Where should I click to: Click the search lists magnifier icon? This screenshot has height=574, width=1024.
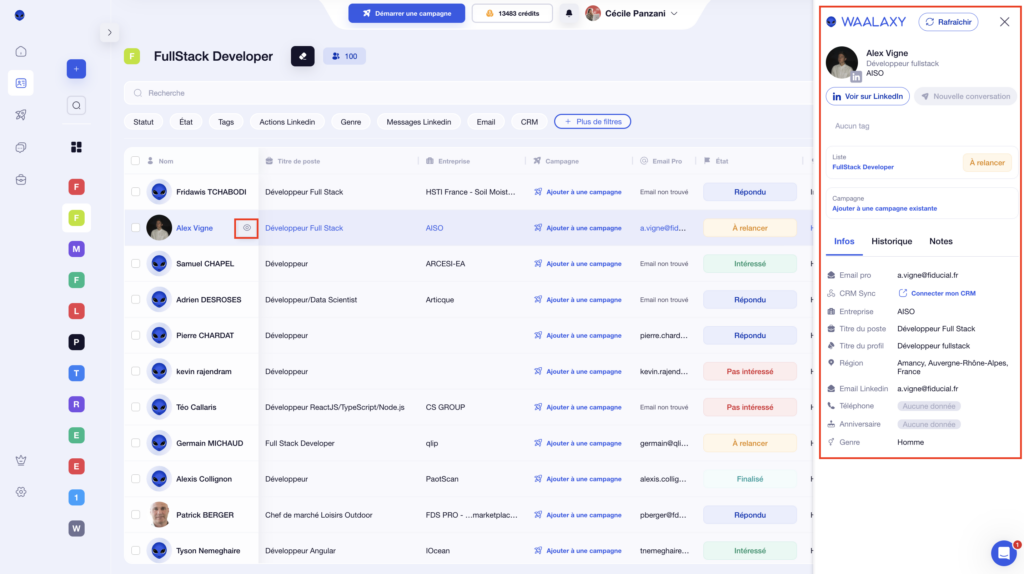point(77,105)
